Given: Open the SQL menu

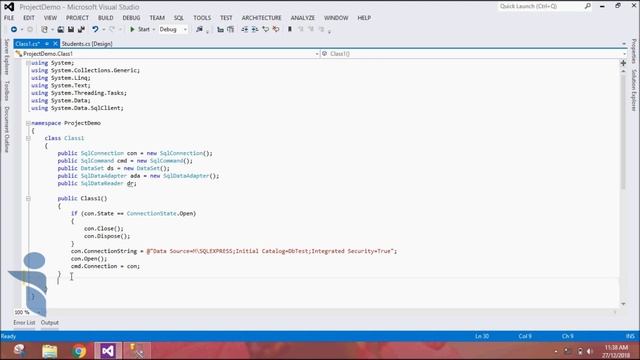Looking at the screenshot, I should click(179, 18).
